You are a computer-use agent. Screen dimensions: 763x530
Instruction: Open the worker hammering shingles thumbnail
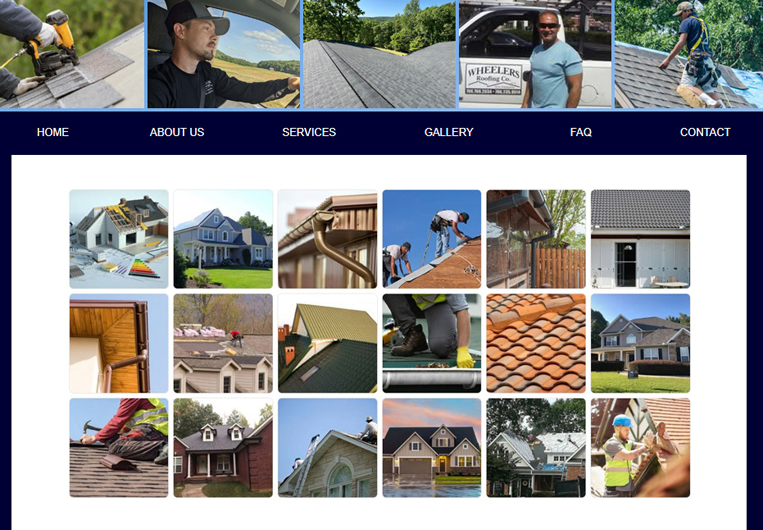click(119, 448)
